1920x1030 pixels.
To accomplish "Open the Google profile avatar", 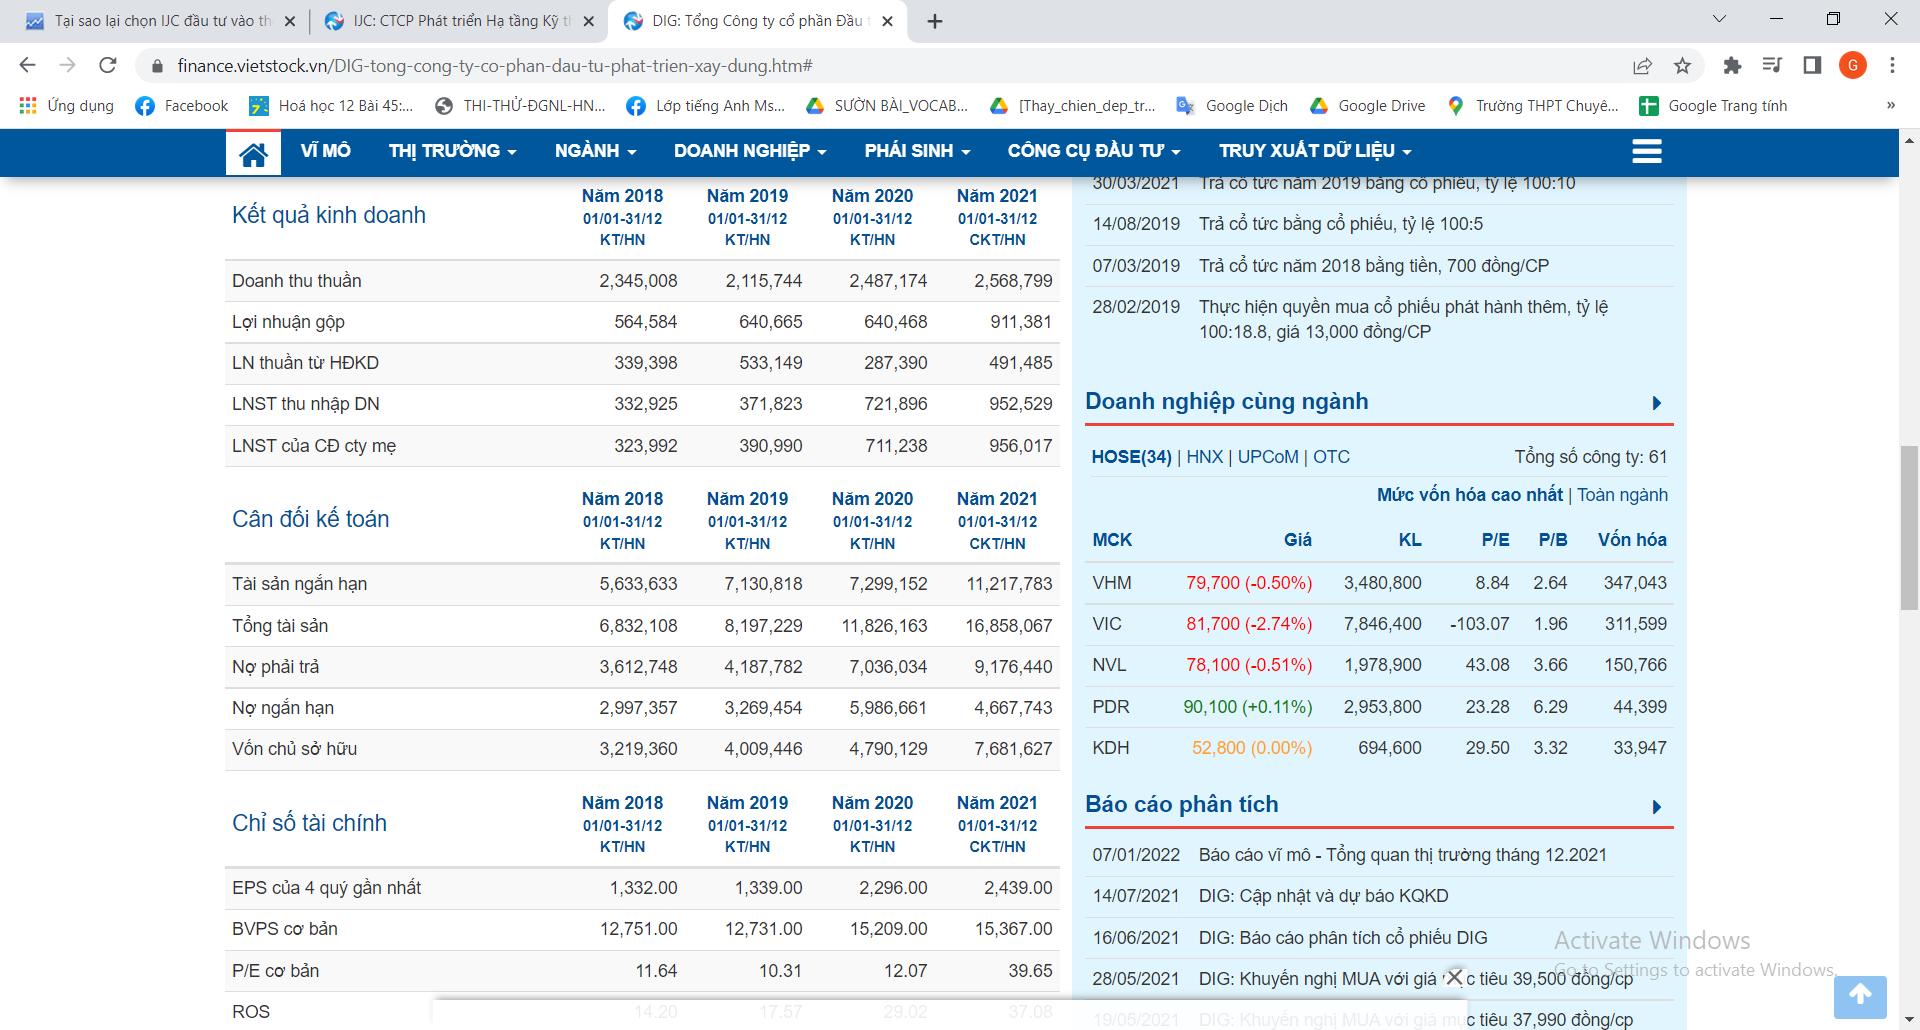I will click(x=1853, y=65).
